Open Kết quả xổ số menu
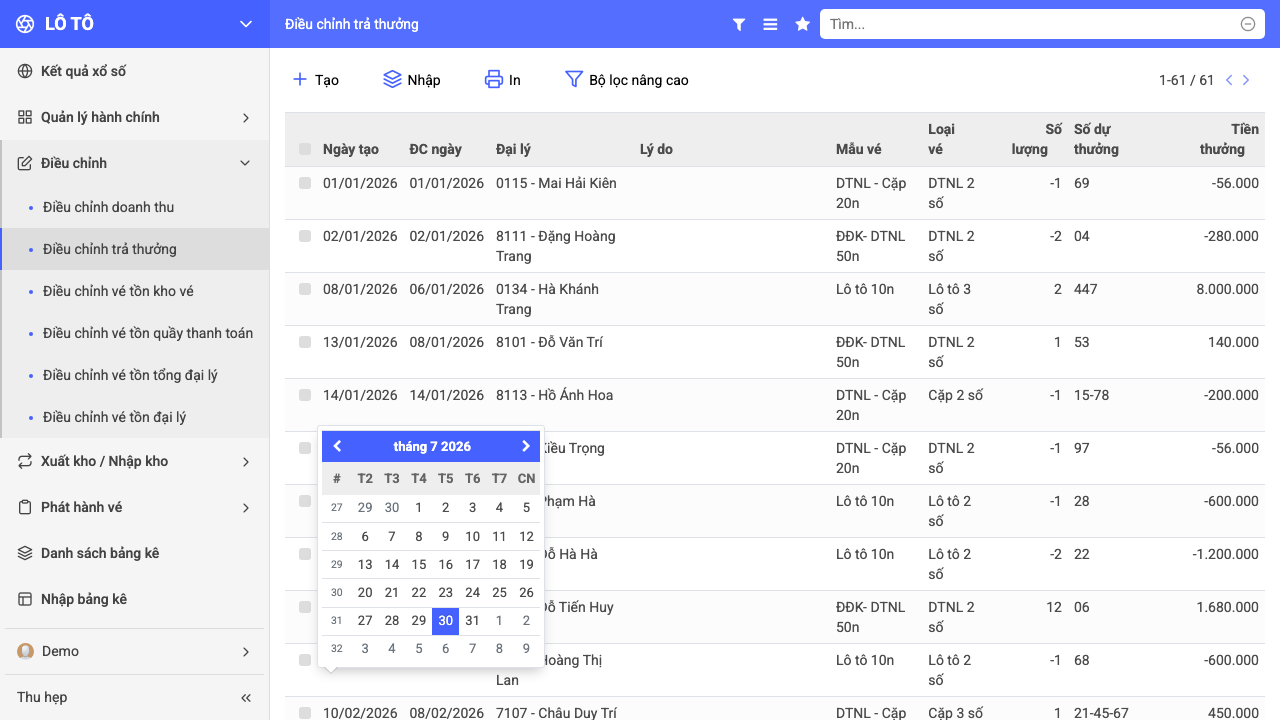1280x720 pixels. tap(134, 71)
